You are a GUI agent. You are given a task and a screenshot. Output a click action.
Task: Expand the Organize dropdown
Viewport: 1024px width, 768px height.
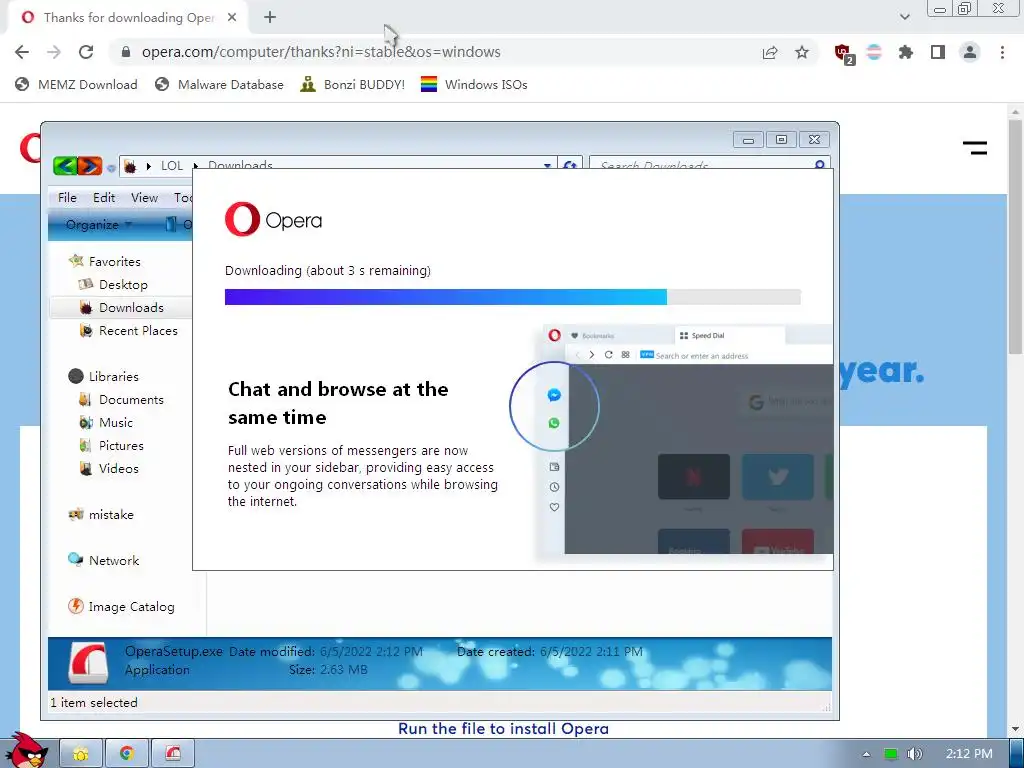coord(99,225)
